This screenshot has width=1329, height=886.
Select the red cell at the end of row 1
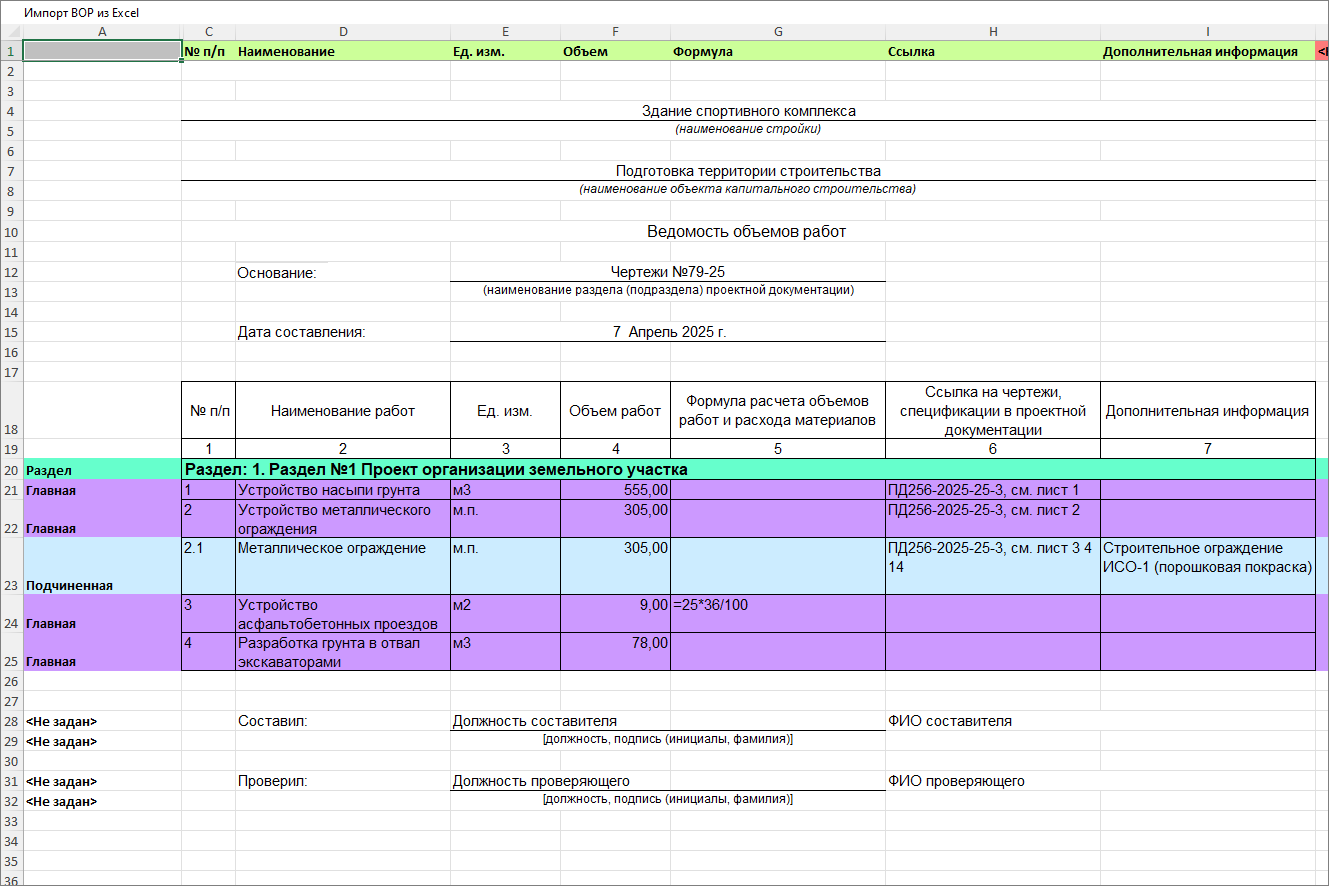pyautogui.click(x=1322, y=52)
